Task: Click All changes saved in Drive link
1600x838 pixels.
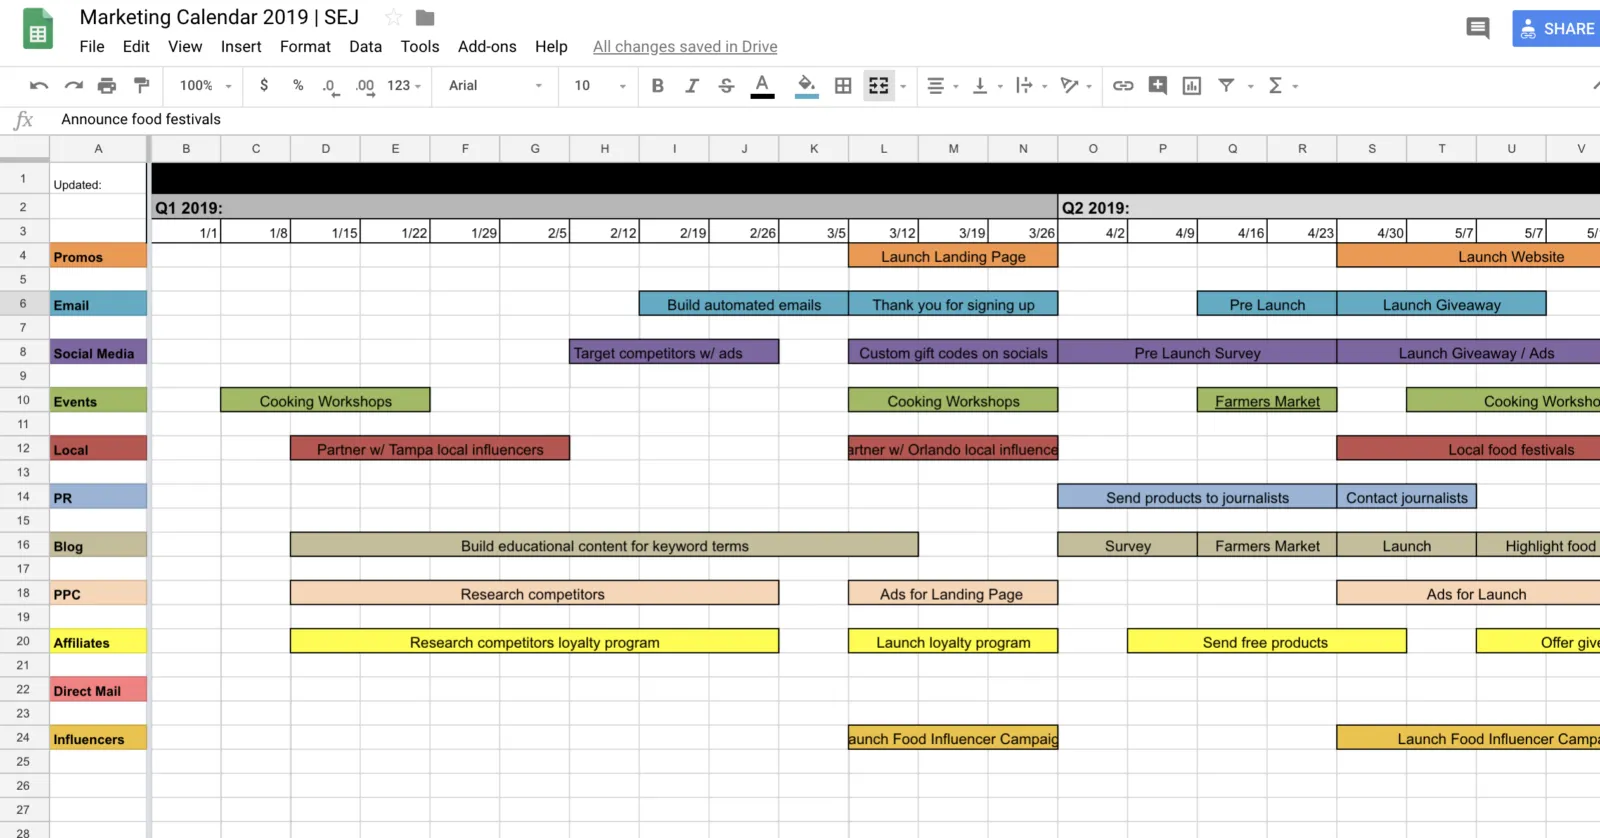Action: pyautogui.click(x=685, y=47)
